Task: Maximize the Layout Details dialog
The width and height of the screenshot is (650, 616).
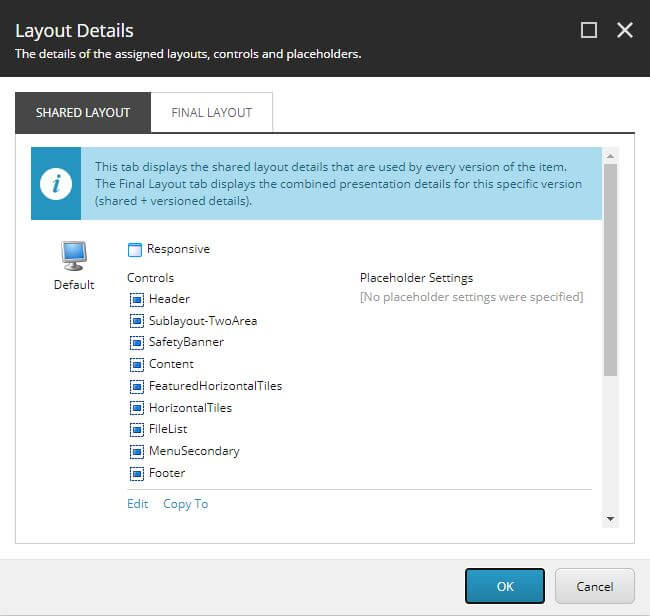Action: [589, 30]
